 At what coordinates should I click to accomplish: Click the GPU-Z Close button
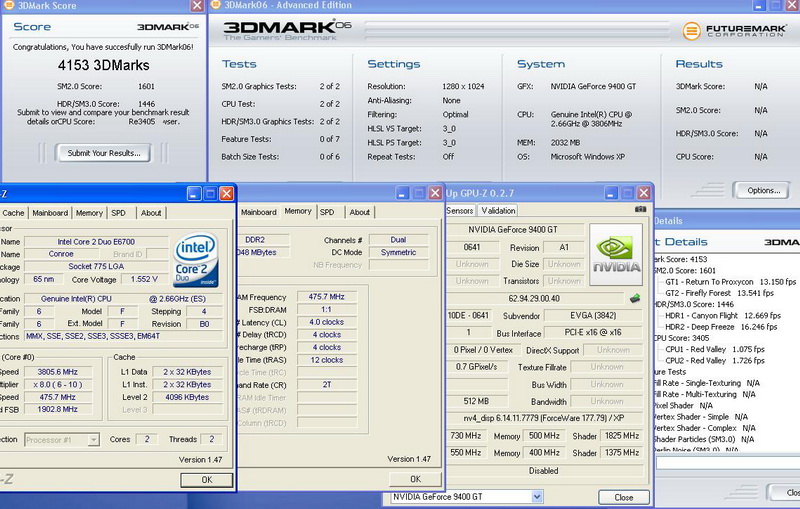point(623,497)
